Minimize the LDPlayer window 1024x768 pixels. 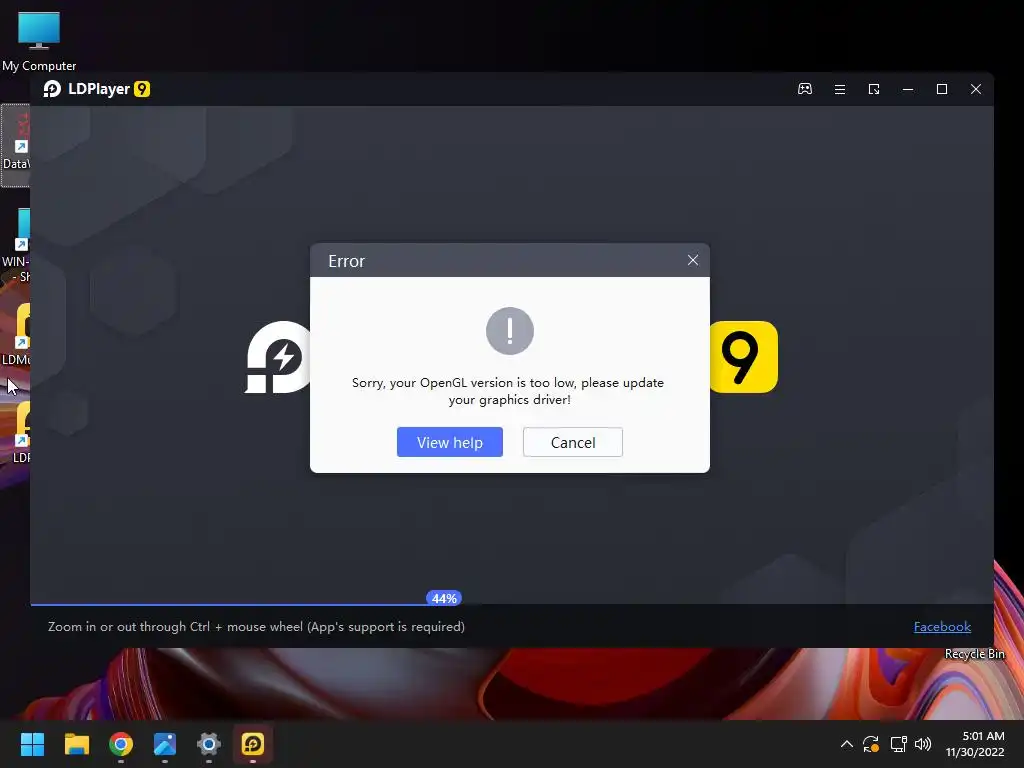pyautogui.click(x=908, y=89)
